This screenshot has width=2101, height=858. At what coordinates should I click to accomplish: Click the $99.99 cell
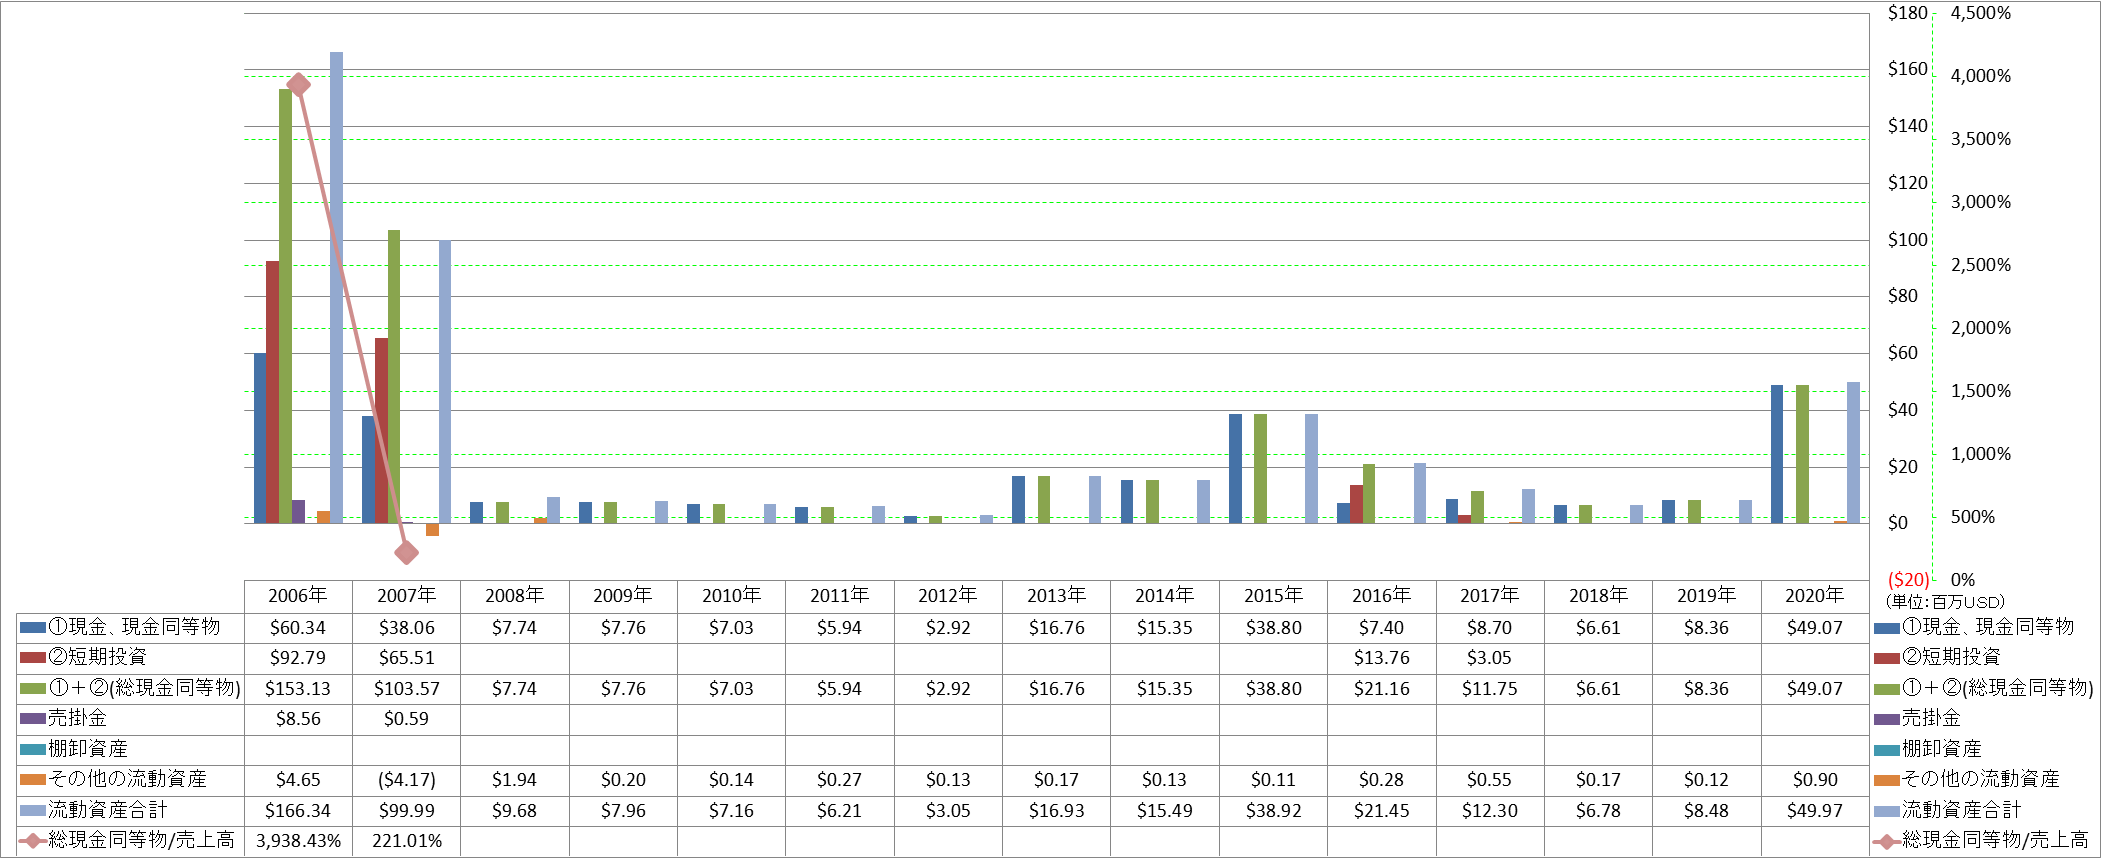406,811
